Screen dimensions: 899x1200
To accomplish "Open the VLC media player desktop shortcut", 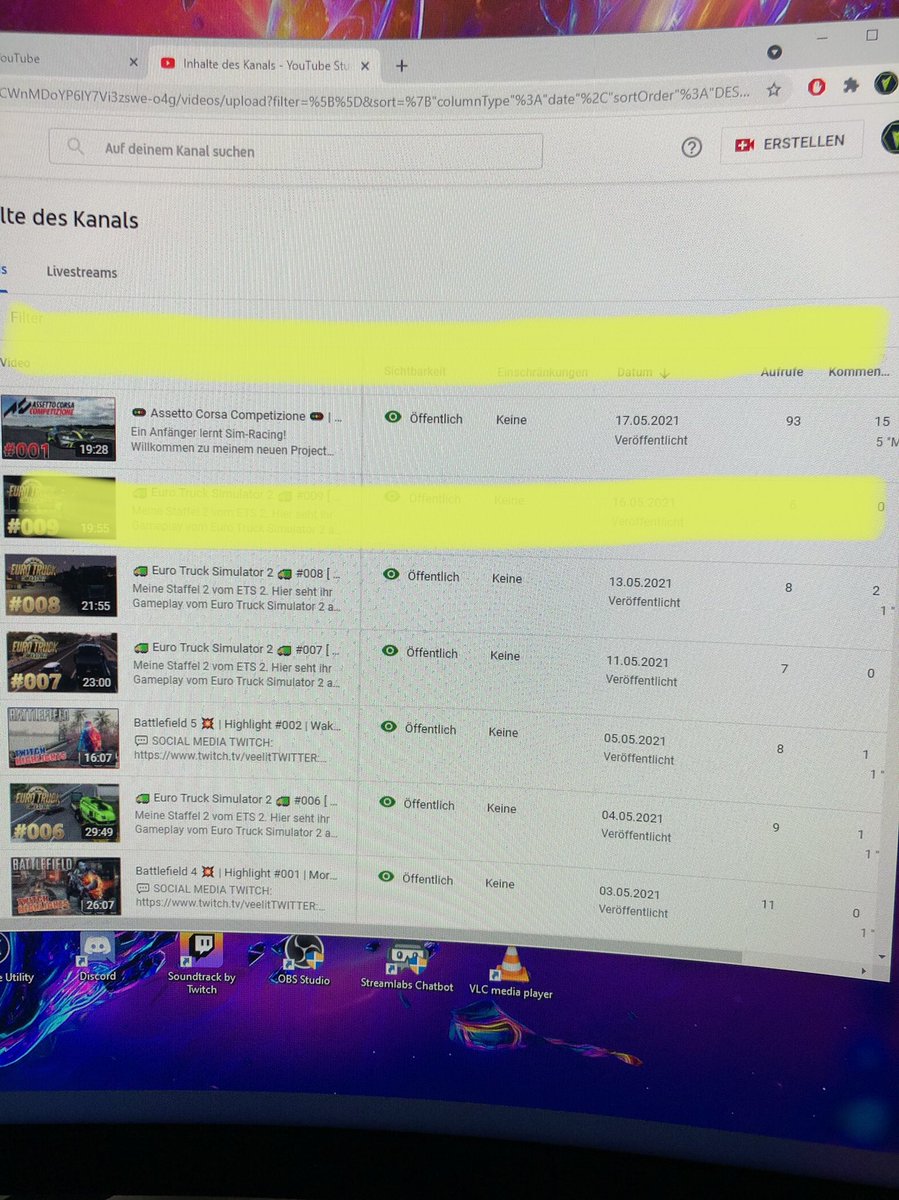I will click(x=510, y=973).
